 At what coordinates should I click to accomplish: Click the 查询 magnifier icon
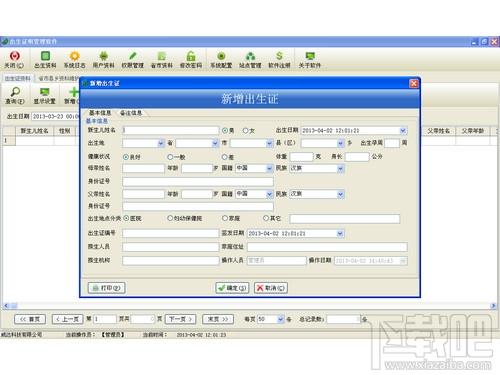(15, 95)
